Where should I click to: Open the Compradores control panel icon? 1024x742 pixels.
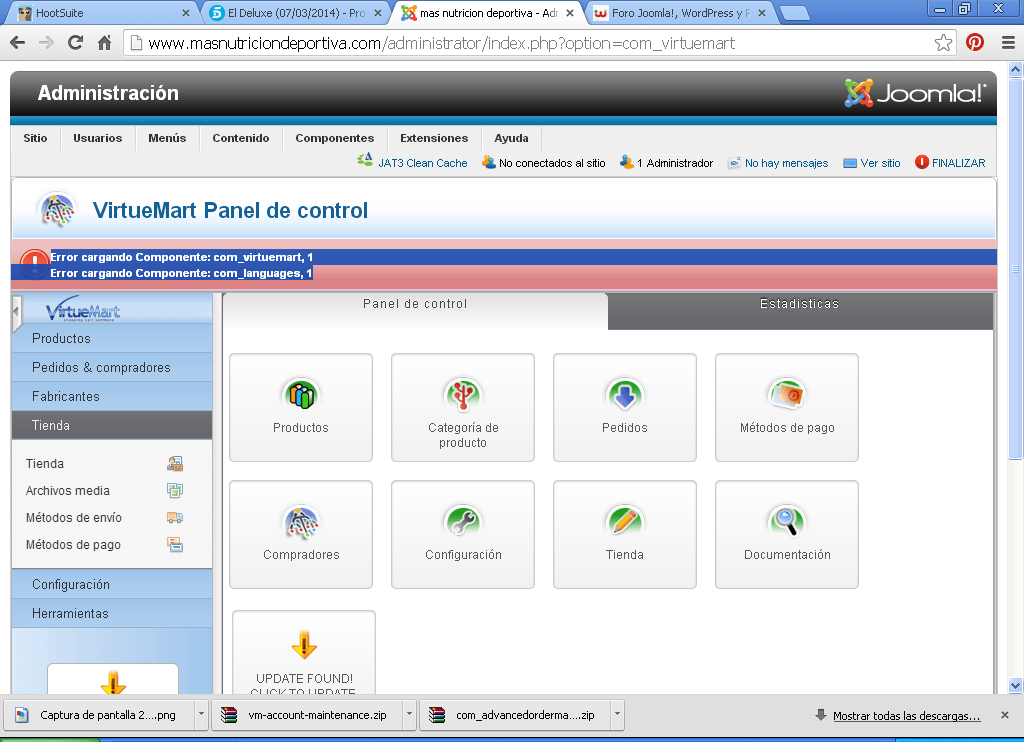301,534
